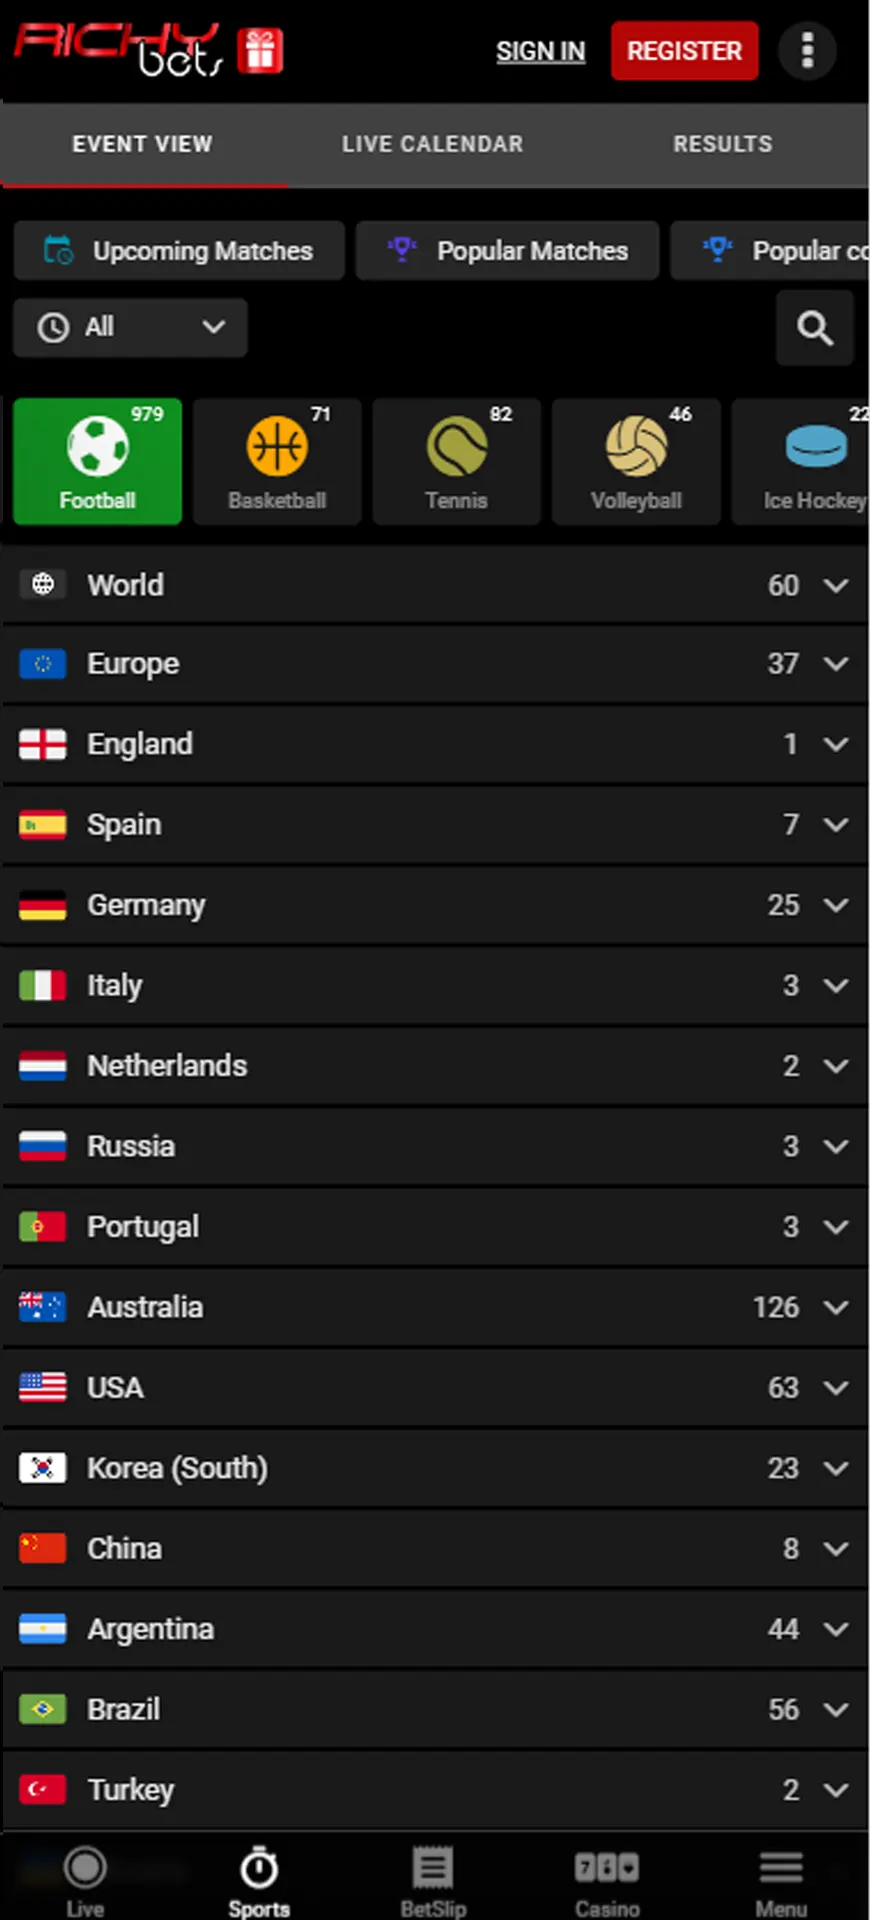The width and height of the screenshot is (870, 1920).
Task: Select the Volleyball sport icon
Action: (636, 461)
